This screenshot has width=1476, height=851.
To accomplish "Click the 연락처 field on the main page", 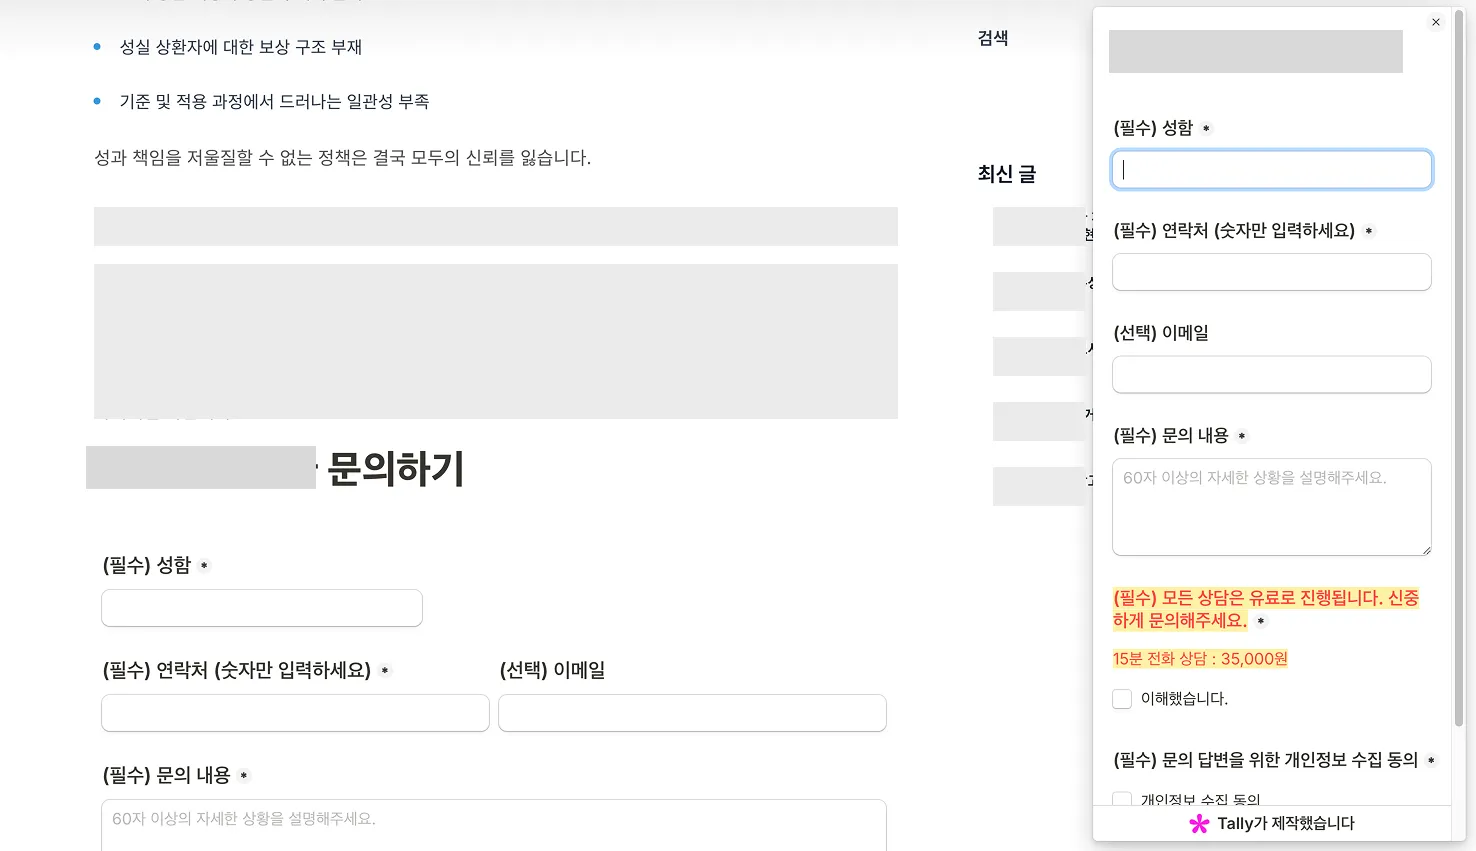I will pyautogui.click(x=294, y=713).
